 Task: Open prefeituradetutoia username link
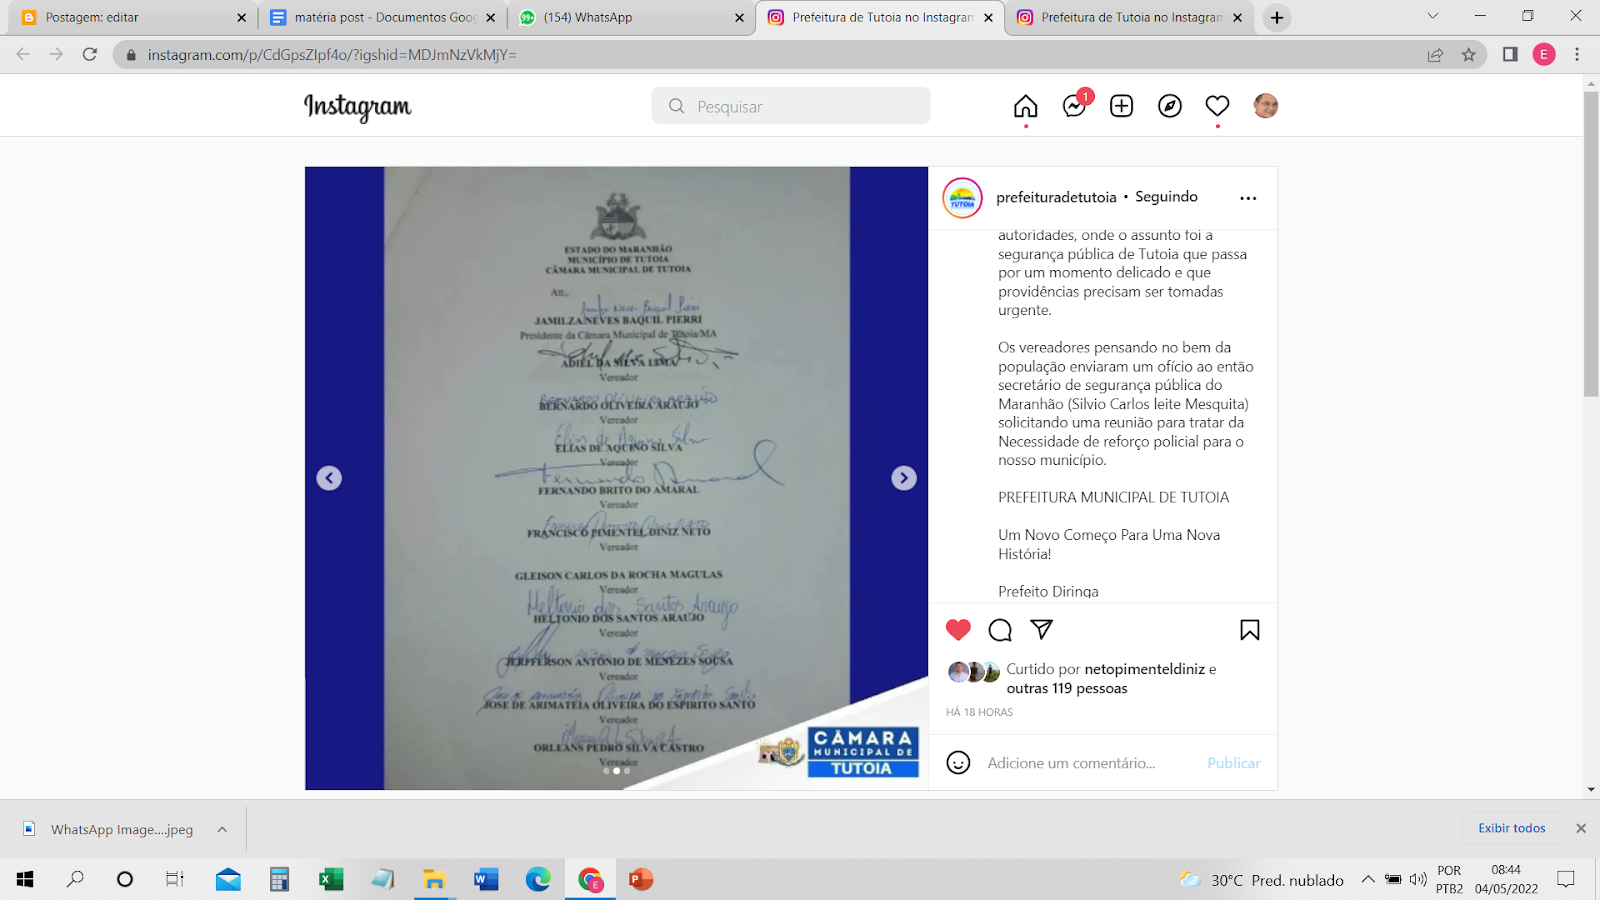click(x=1056, y=197)
